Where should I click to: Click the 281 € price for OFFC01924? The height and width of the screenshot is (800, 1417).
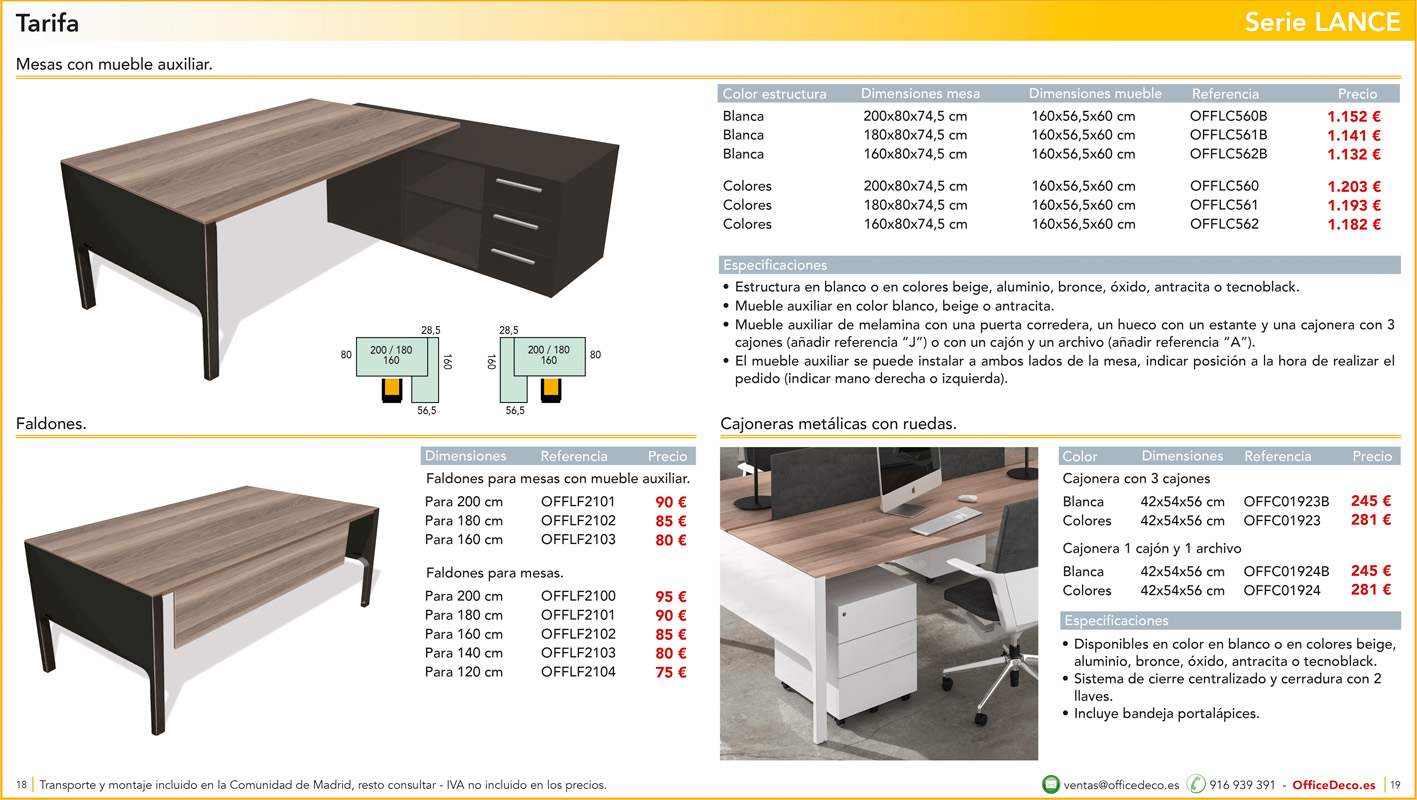point(1371,590)
